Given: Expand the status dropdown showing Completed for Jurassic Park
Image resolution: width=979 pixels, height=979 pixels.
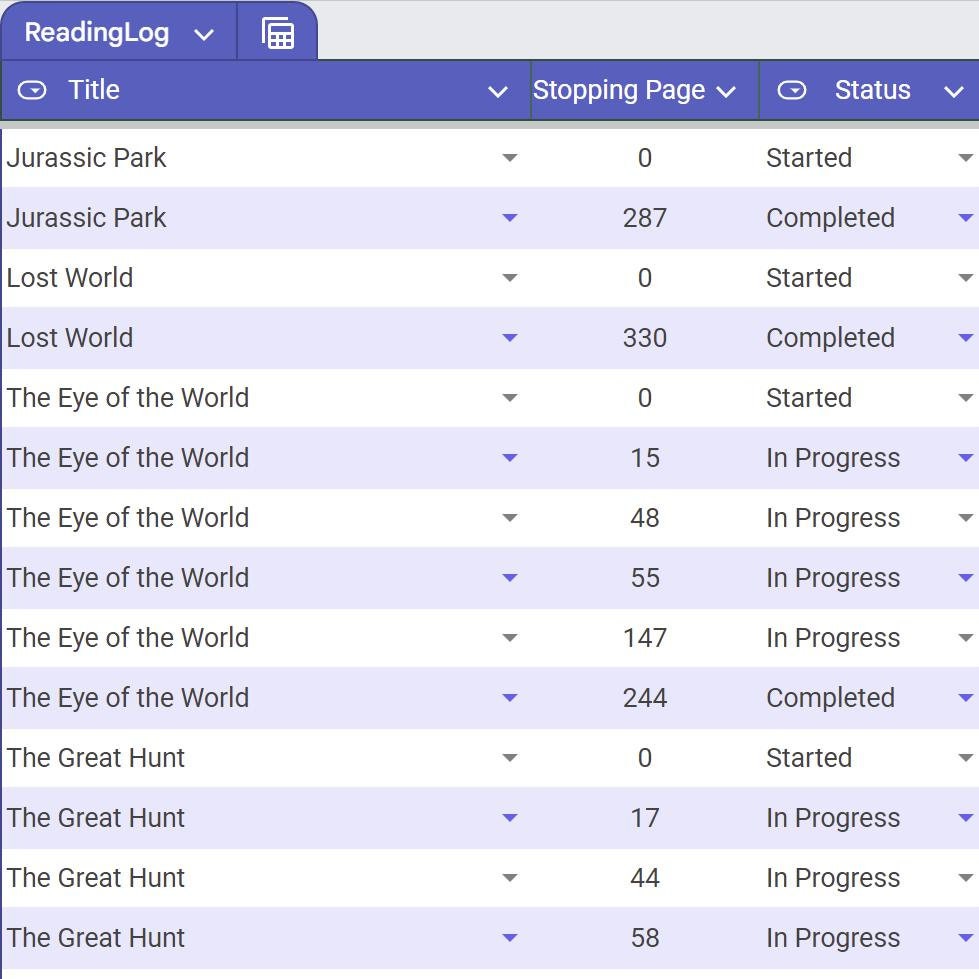Looking at the screenshot, I should coord(963,217).
